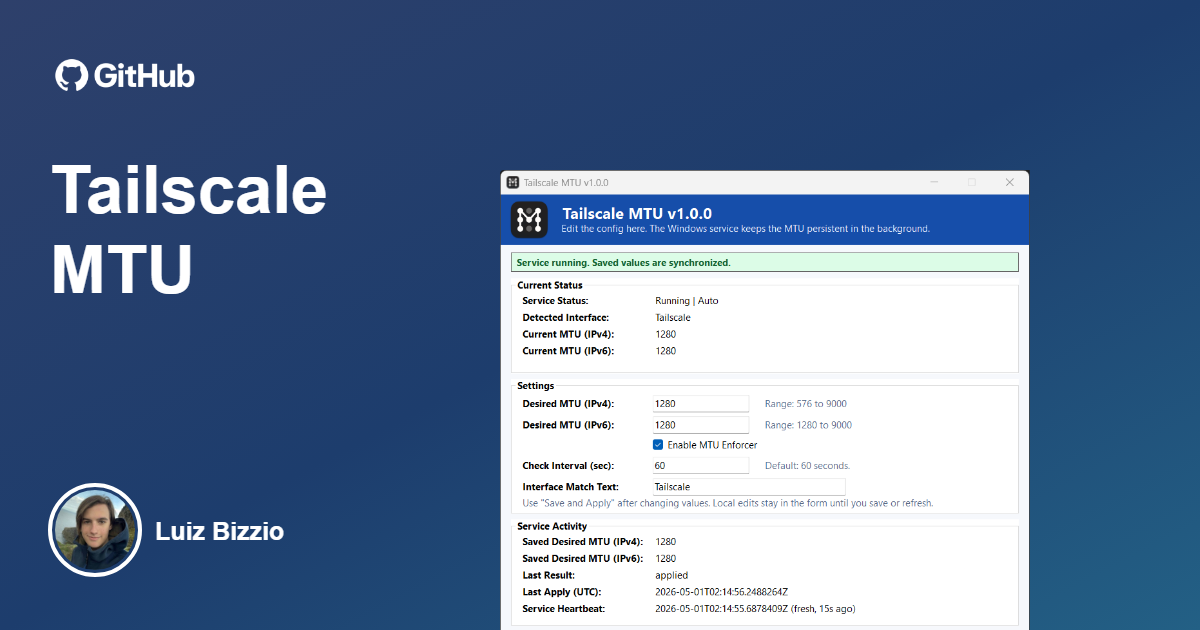Click the Last Result value 'applied'
Viewport: 1200px width, 630px height.
pyautogui.click(x=672, y=575)
